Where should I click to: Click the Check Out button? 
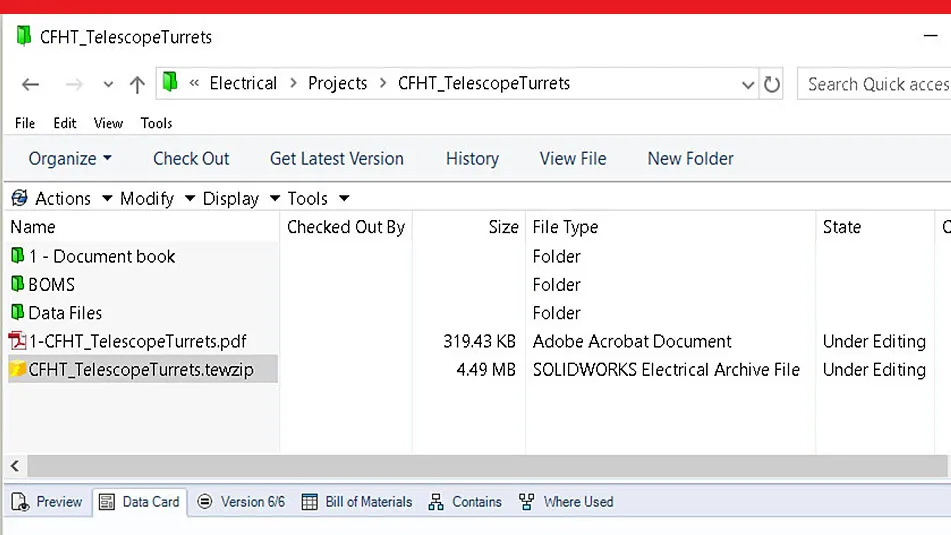[x=191, y=158]
